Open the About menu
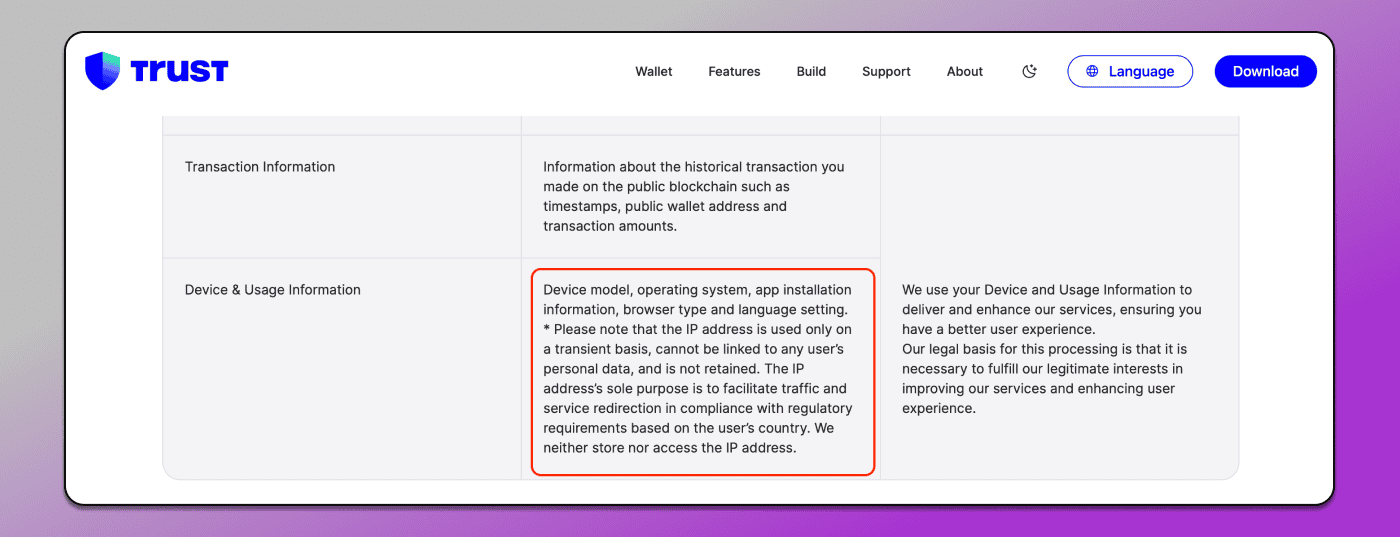 coord(965,71)
